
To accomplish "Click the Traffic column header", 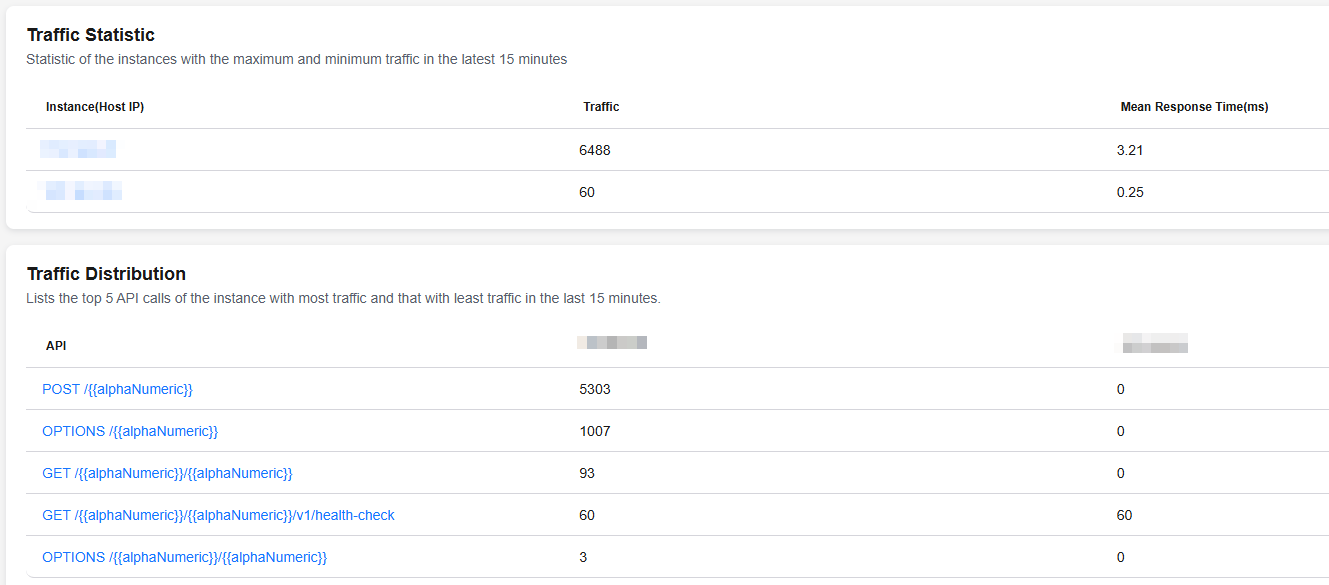I will pos(601,107).
